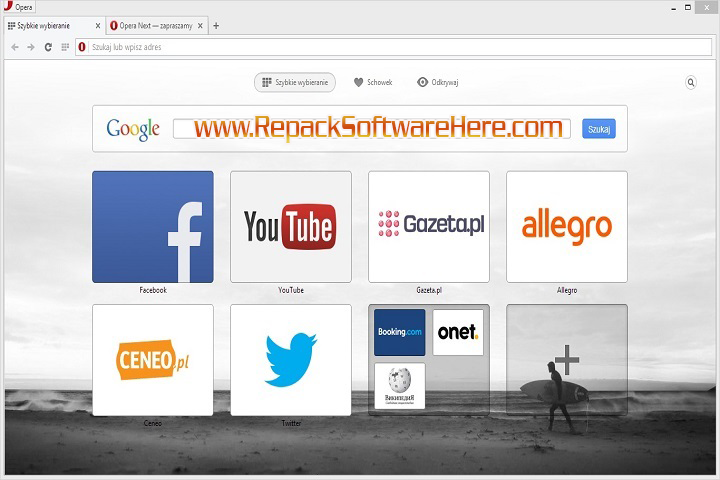Open a new tab with plus button
This screenshot has width=720, height=480.
pyautogui.click(x=216, y=26)
